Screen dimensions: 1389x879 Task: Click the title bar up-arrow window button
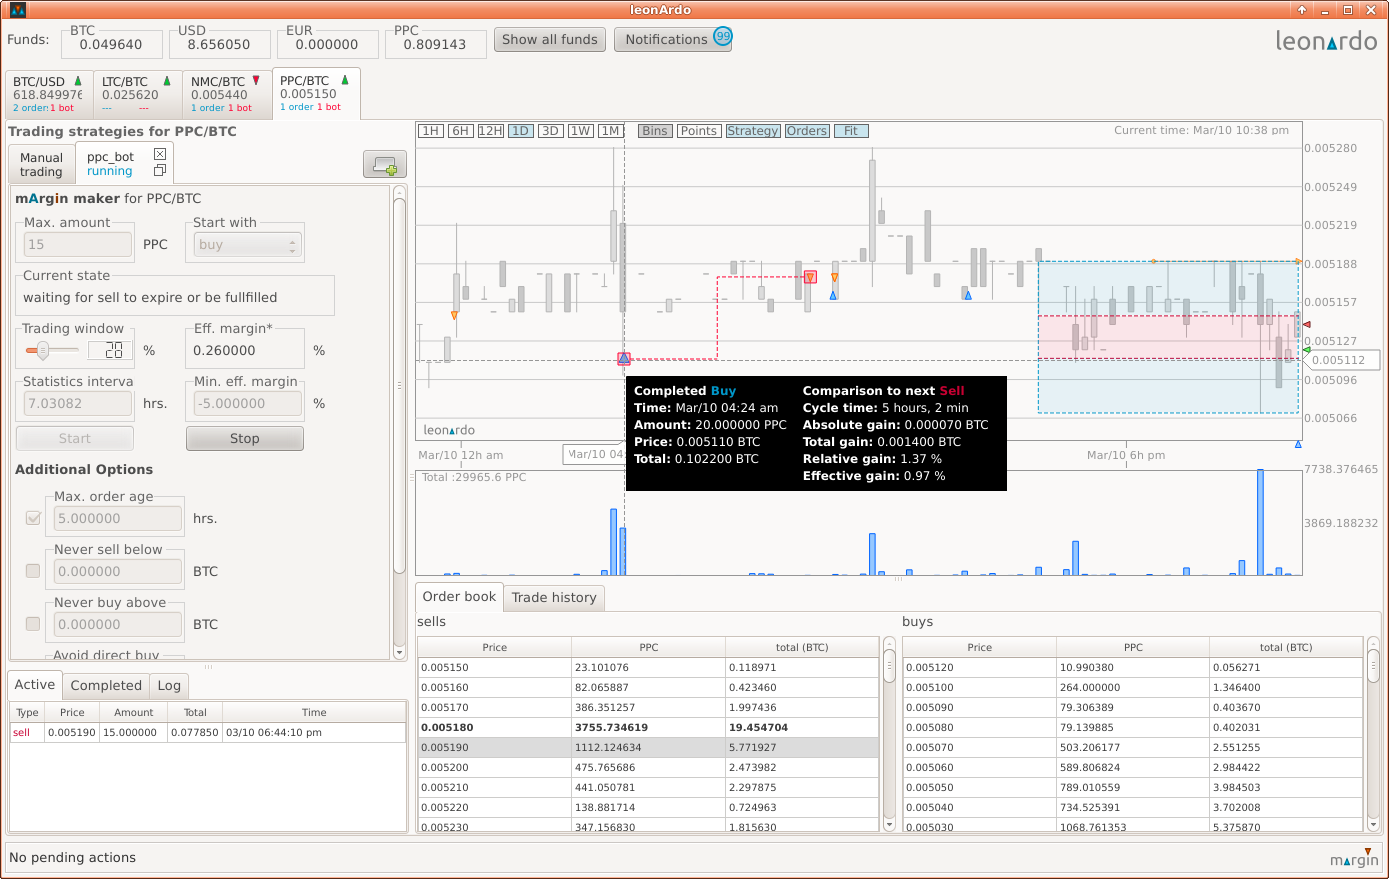tap(1302, 10)
